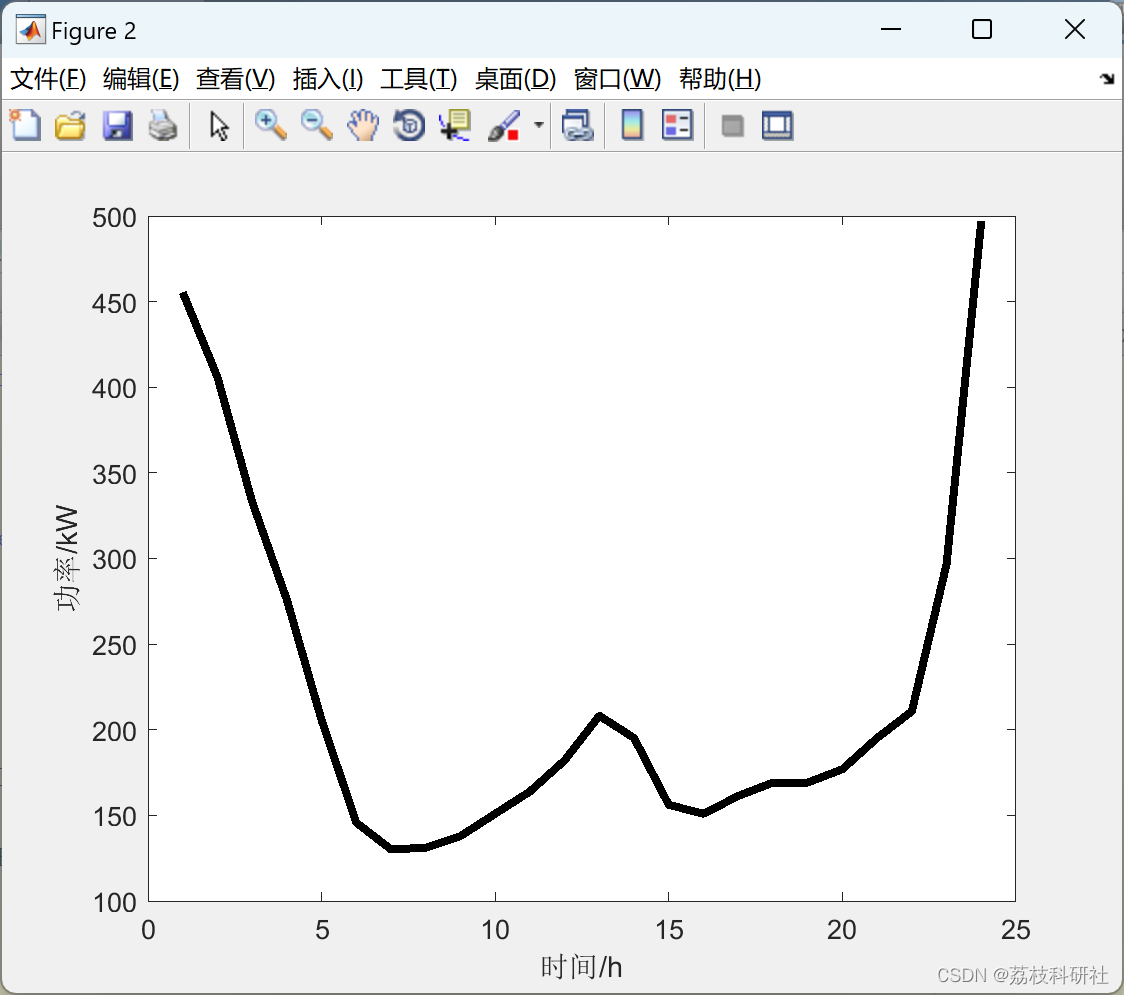Image resolution: width=1124 pixels, height=995 pixels.
Task: Click the x-axis tick label 10
Action: pyautogui.click(x=495, y=930)
